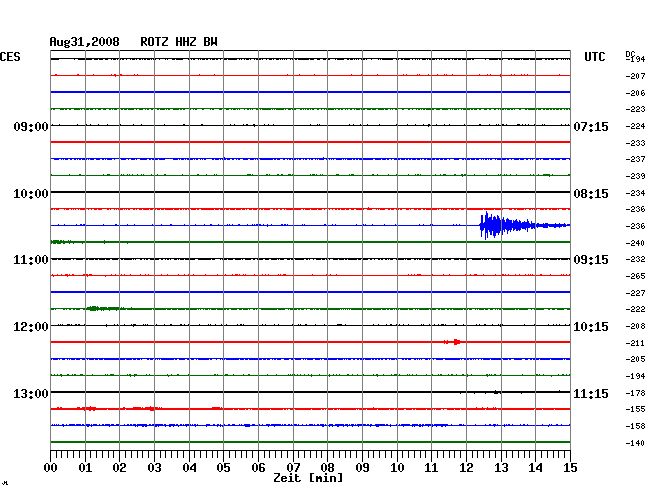This screenshot has height=494, width=650.
Task: Click the date label Aug31,2008
Action: click(x=84, y=42)
